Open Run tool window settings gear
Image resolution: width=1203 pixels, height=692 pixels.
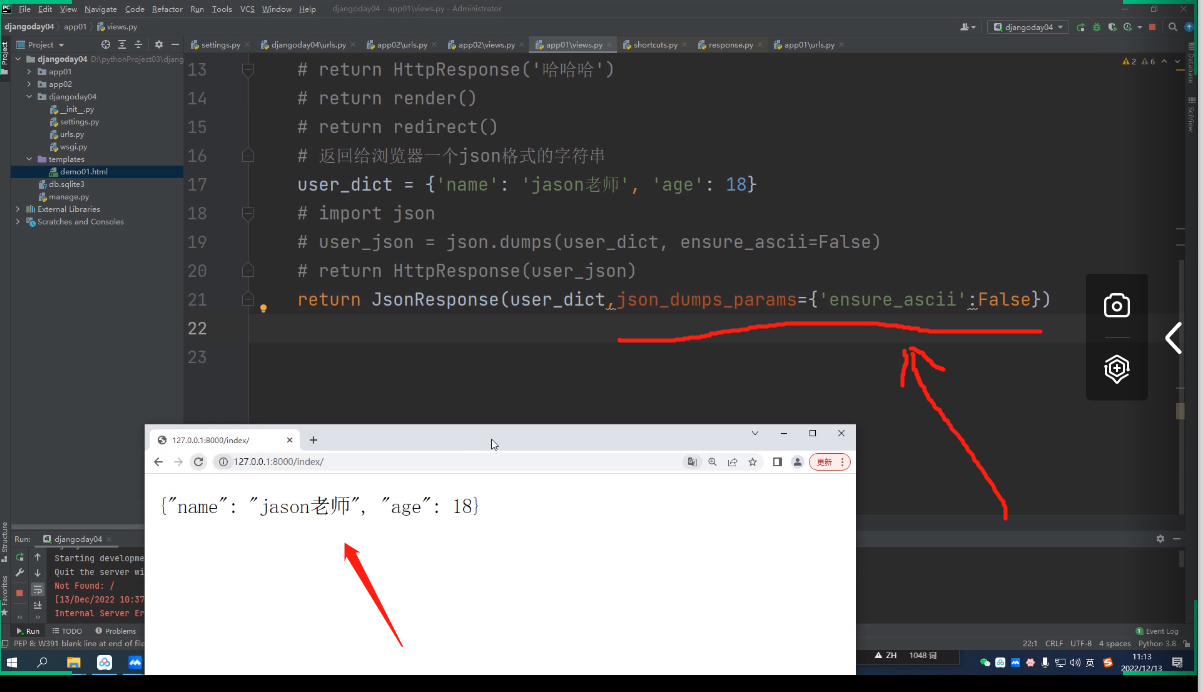point(1161,539)
